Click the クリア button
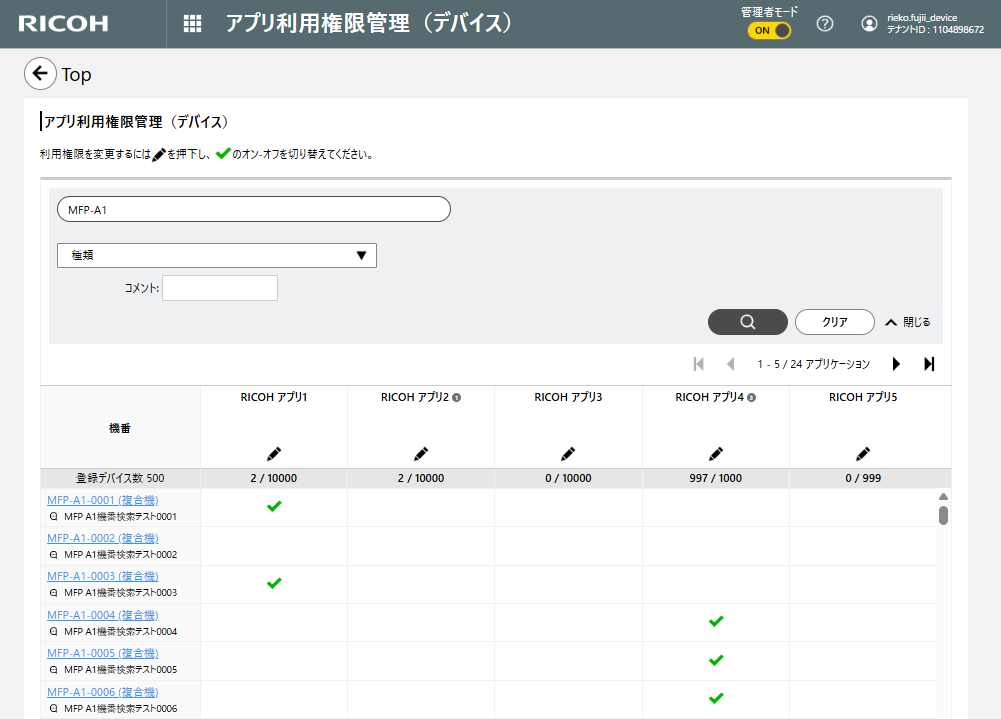 (834, 322)
